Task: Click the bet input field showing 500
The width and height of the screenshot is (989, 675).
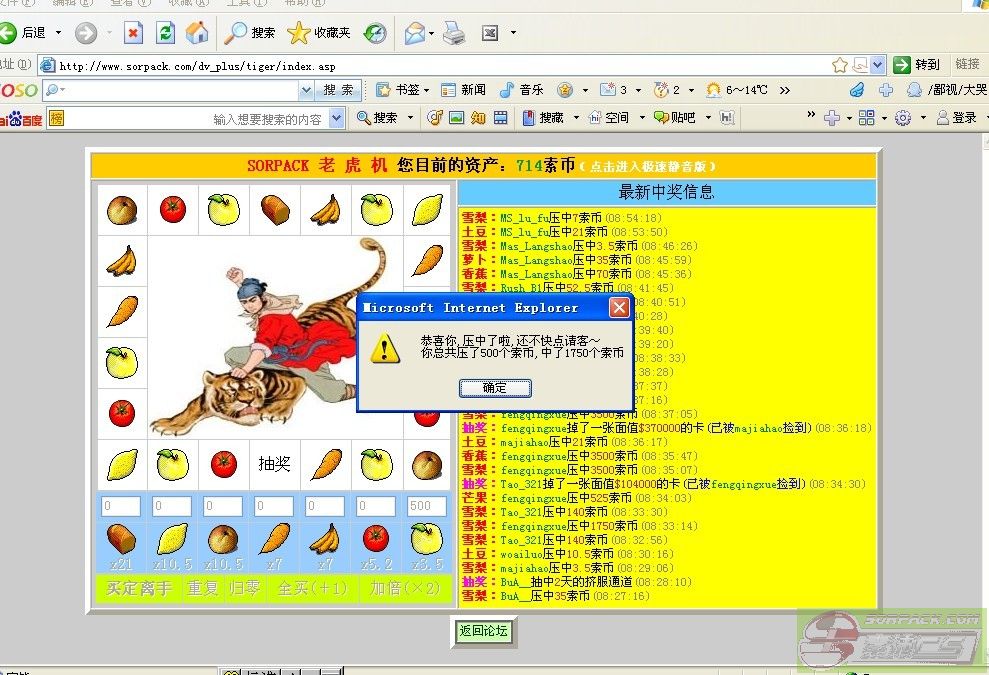Action: tap(427, 507)
